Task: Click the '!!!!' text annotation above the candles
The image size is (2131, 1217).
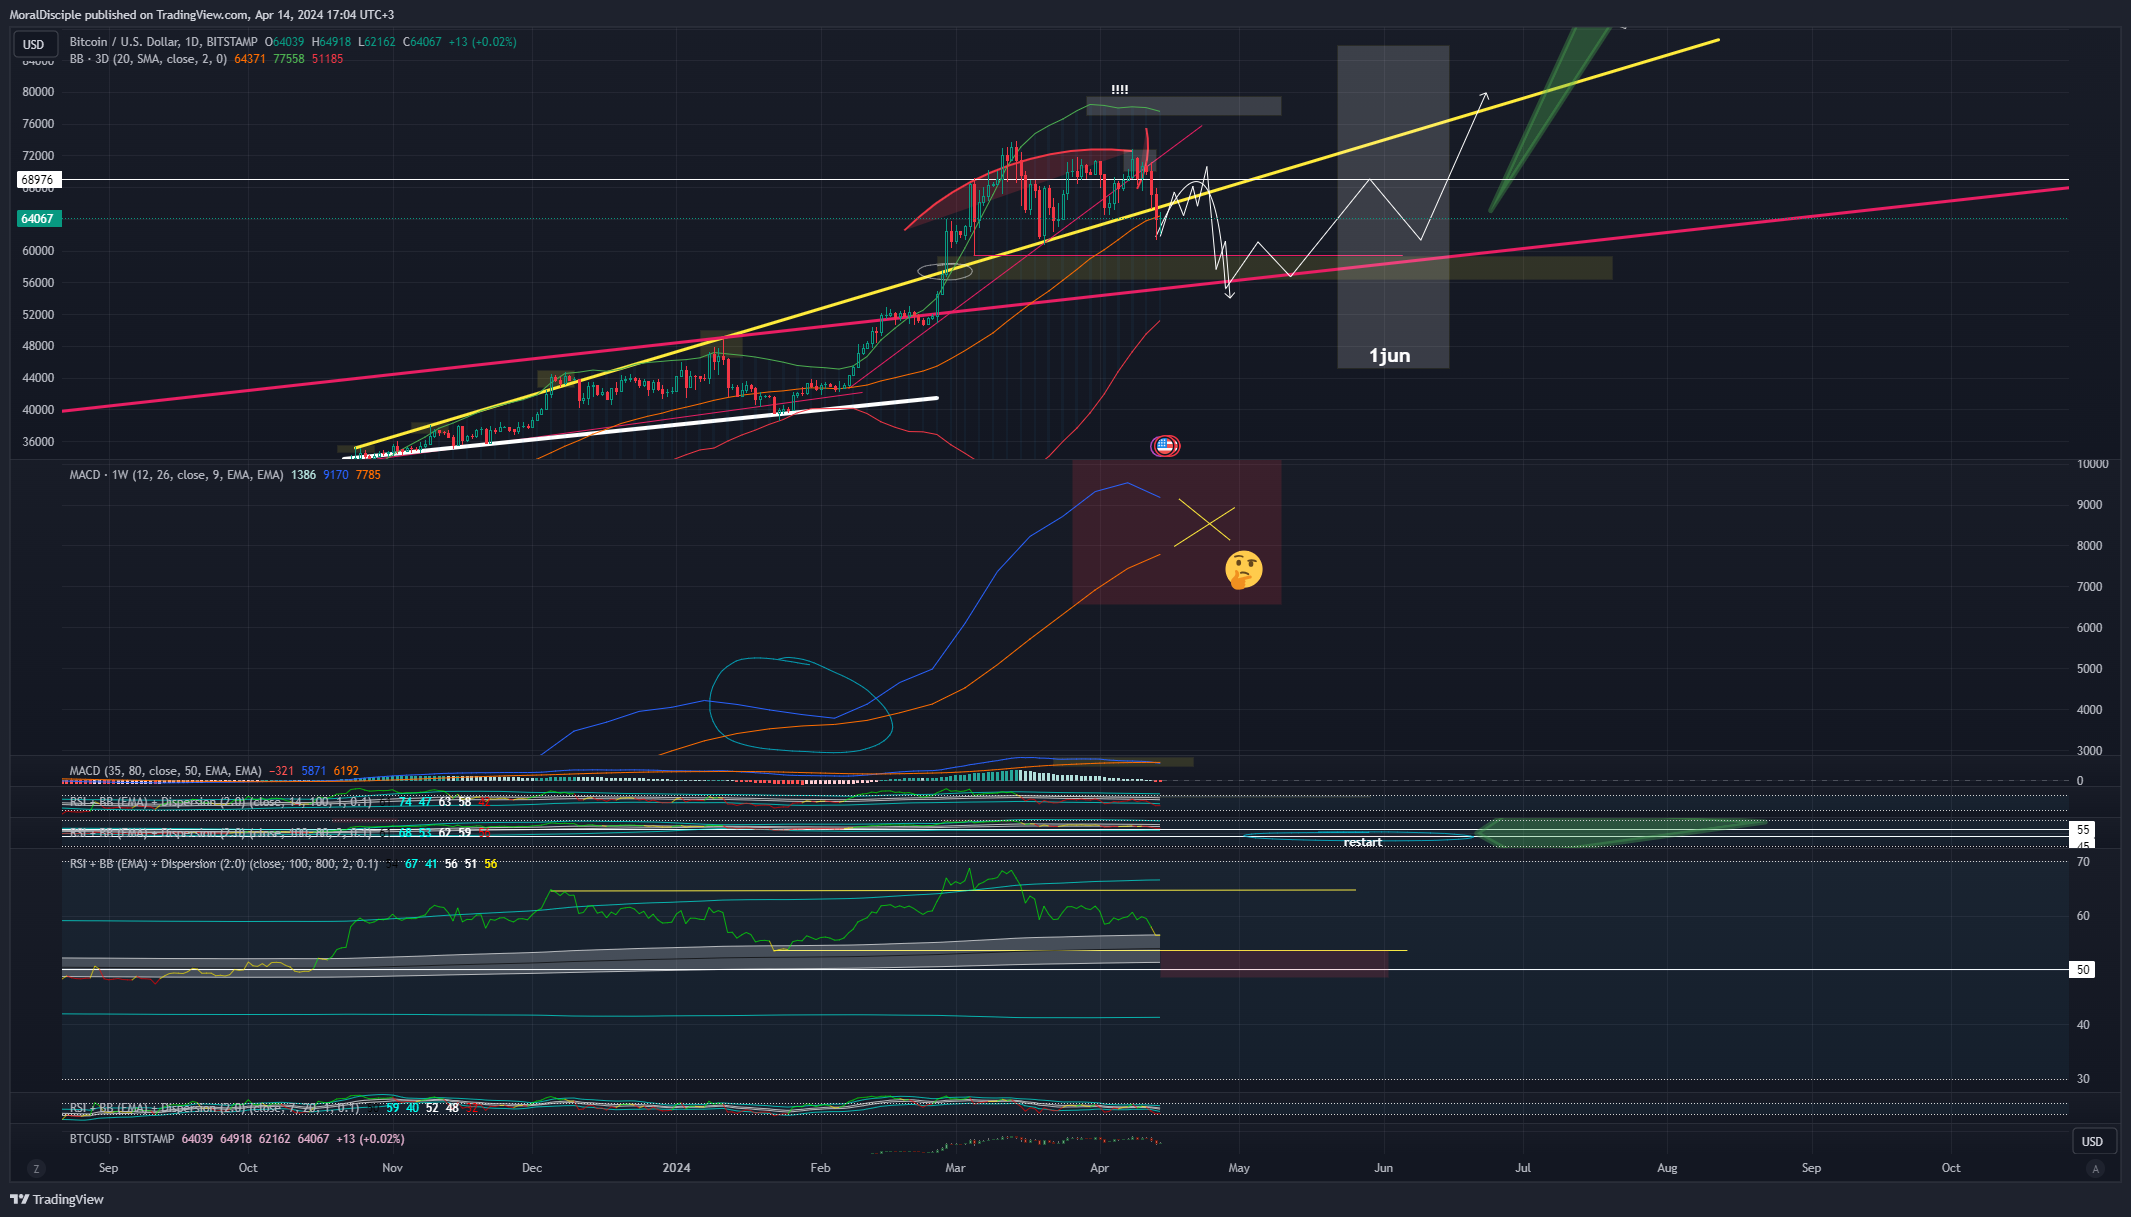Action: 1119,90
